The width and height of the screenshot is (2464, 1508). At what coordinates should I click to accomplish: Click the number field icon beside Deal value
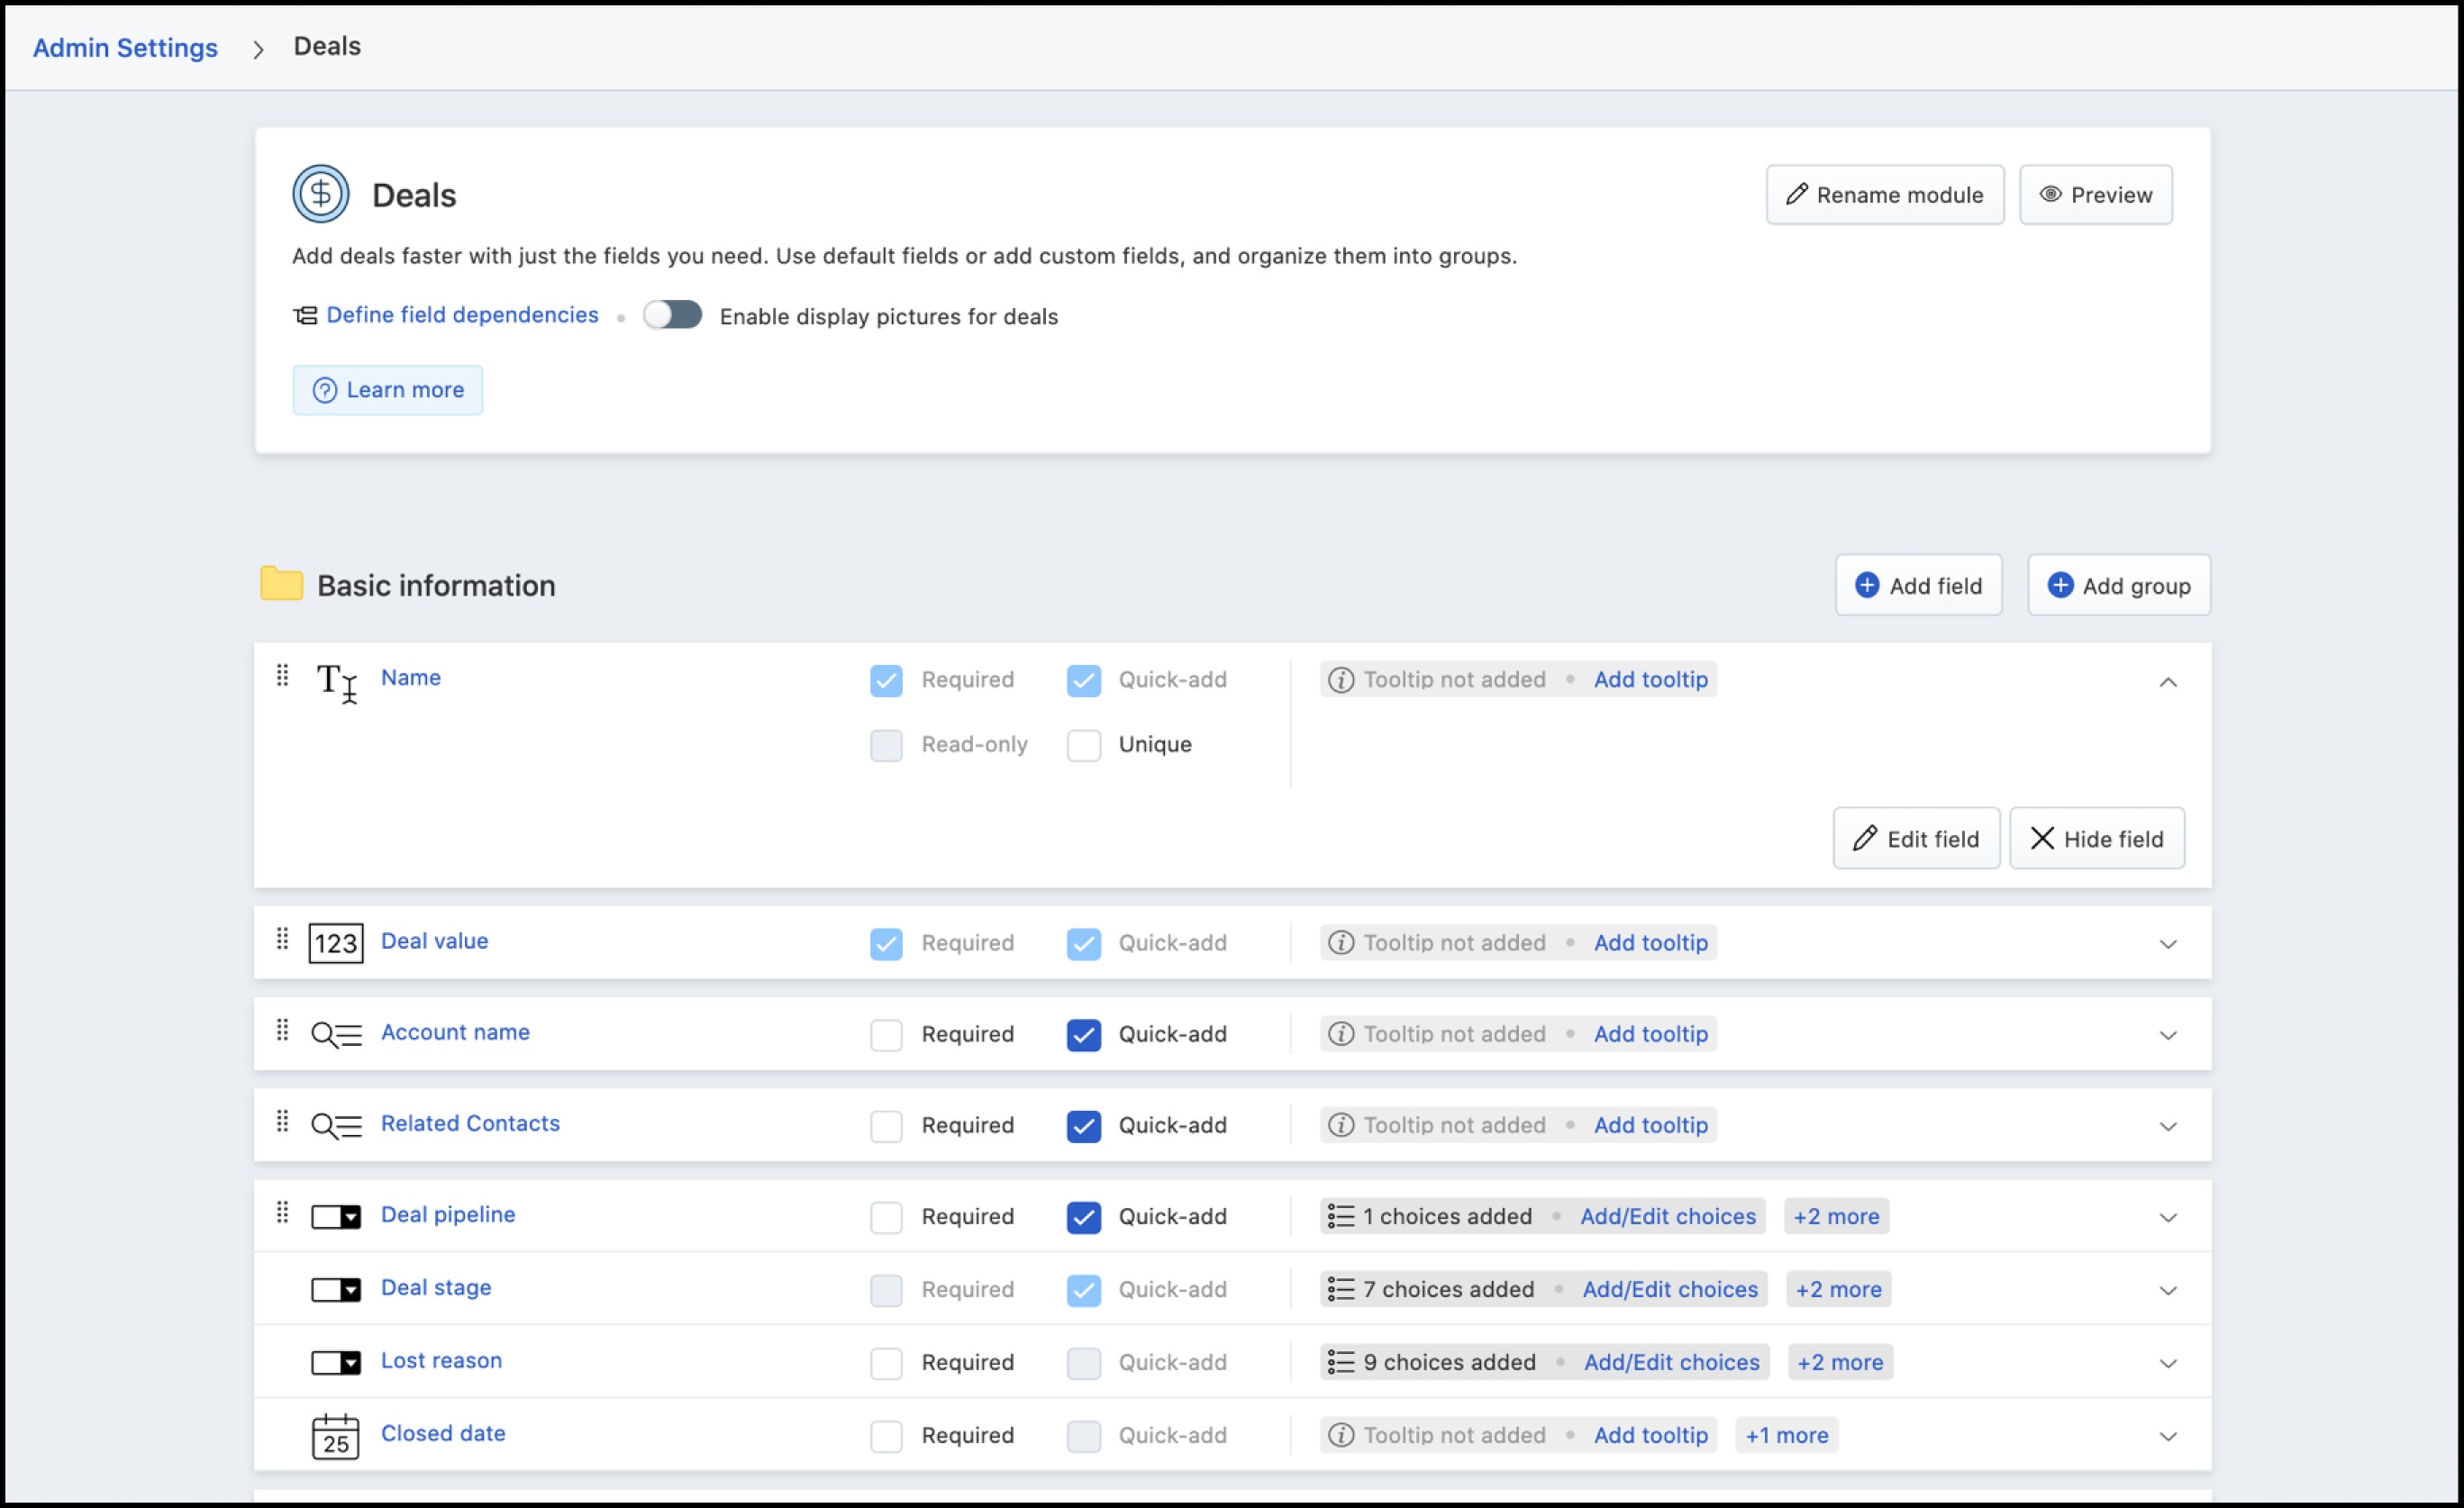pyautogui.click(x=336, y=943)
